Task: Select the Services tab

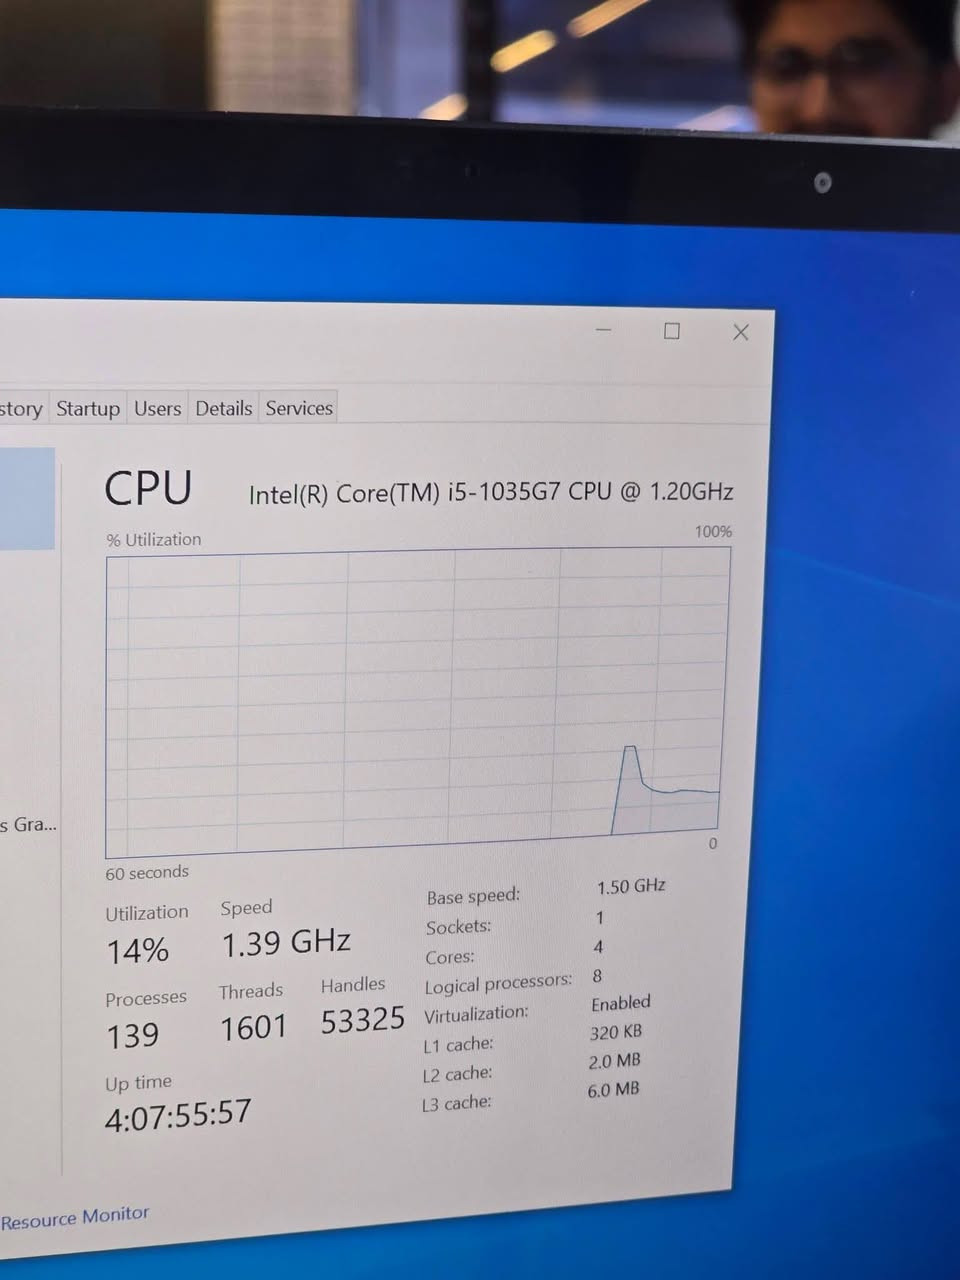Action: point(299,408)
